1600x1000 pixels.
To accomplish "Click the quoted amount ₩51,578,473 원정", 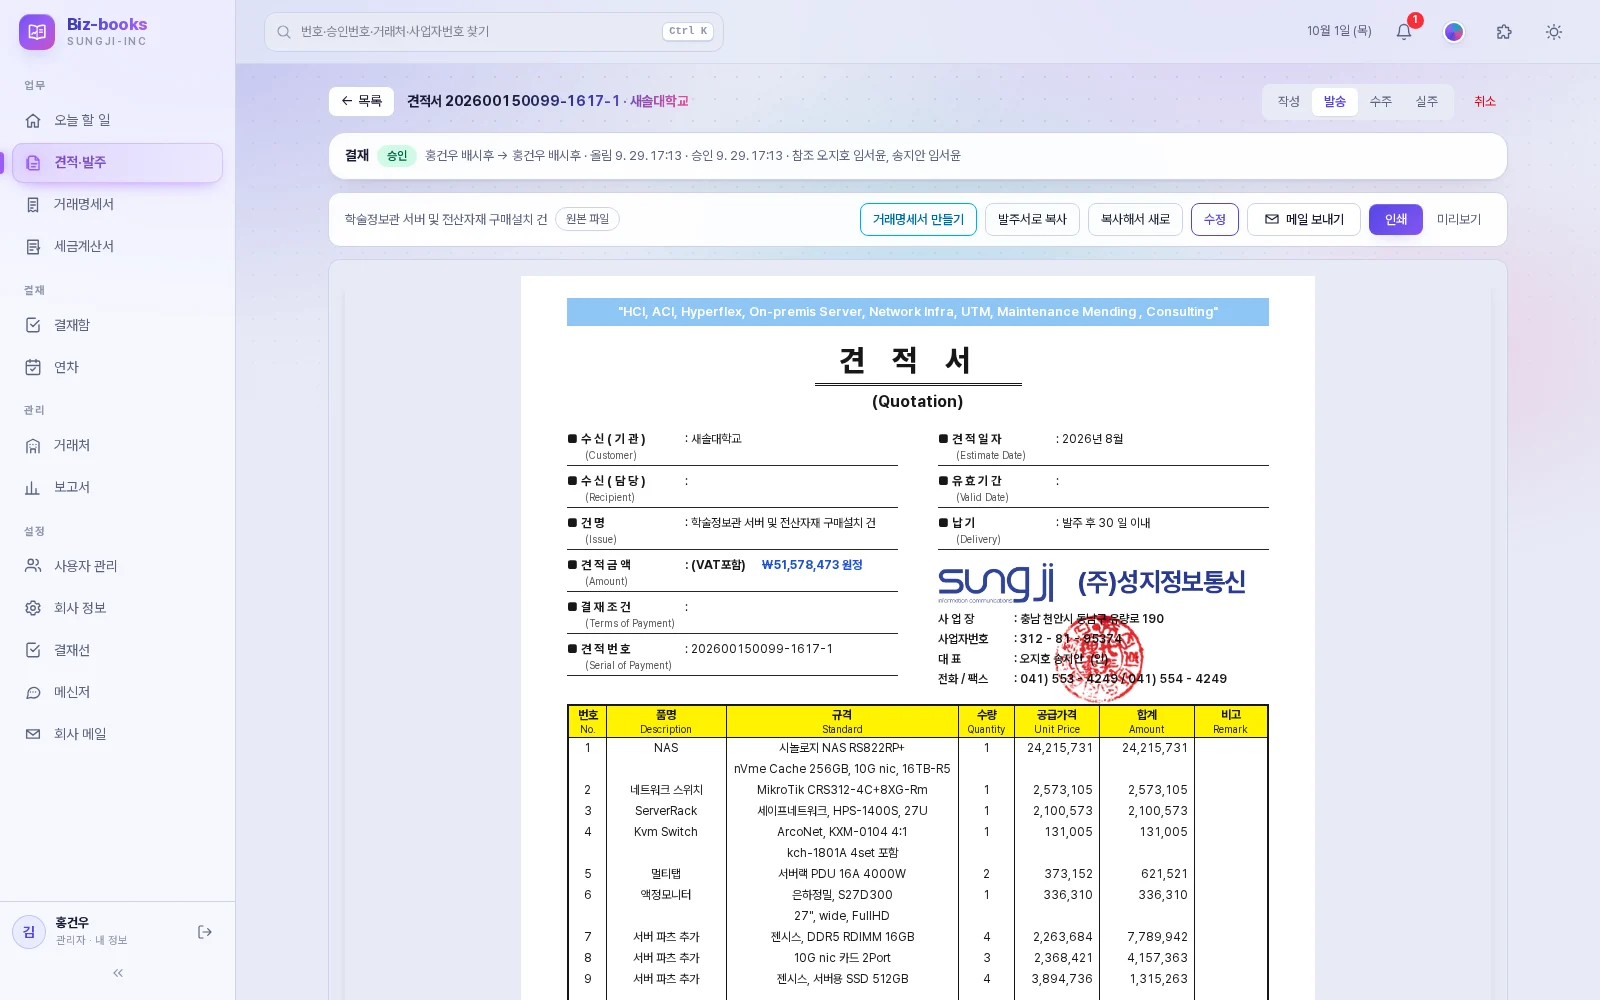I will tap(812, 565).
